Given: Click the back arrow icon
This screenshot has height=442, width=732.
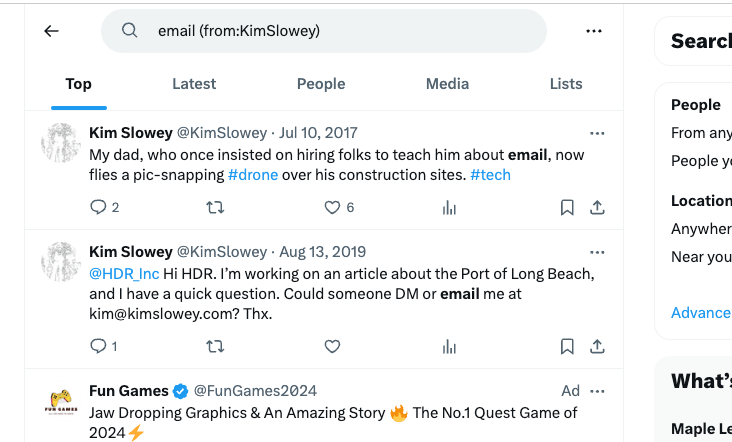Looking at the screenshot, I should pos(52,31).
